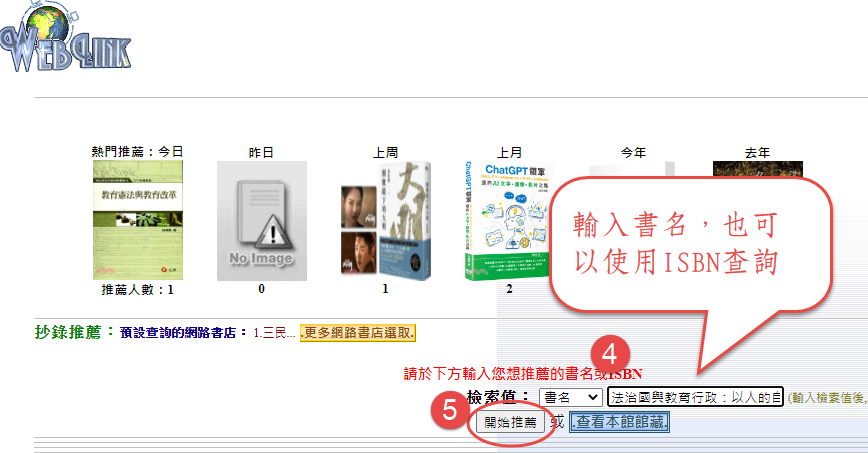Open the 教育憲法與教育改革 book cover
The height and width of the screenshot is (453, 868).
pos(138,220)
